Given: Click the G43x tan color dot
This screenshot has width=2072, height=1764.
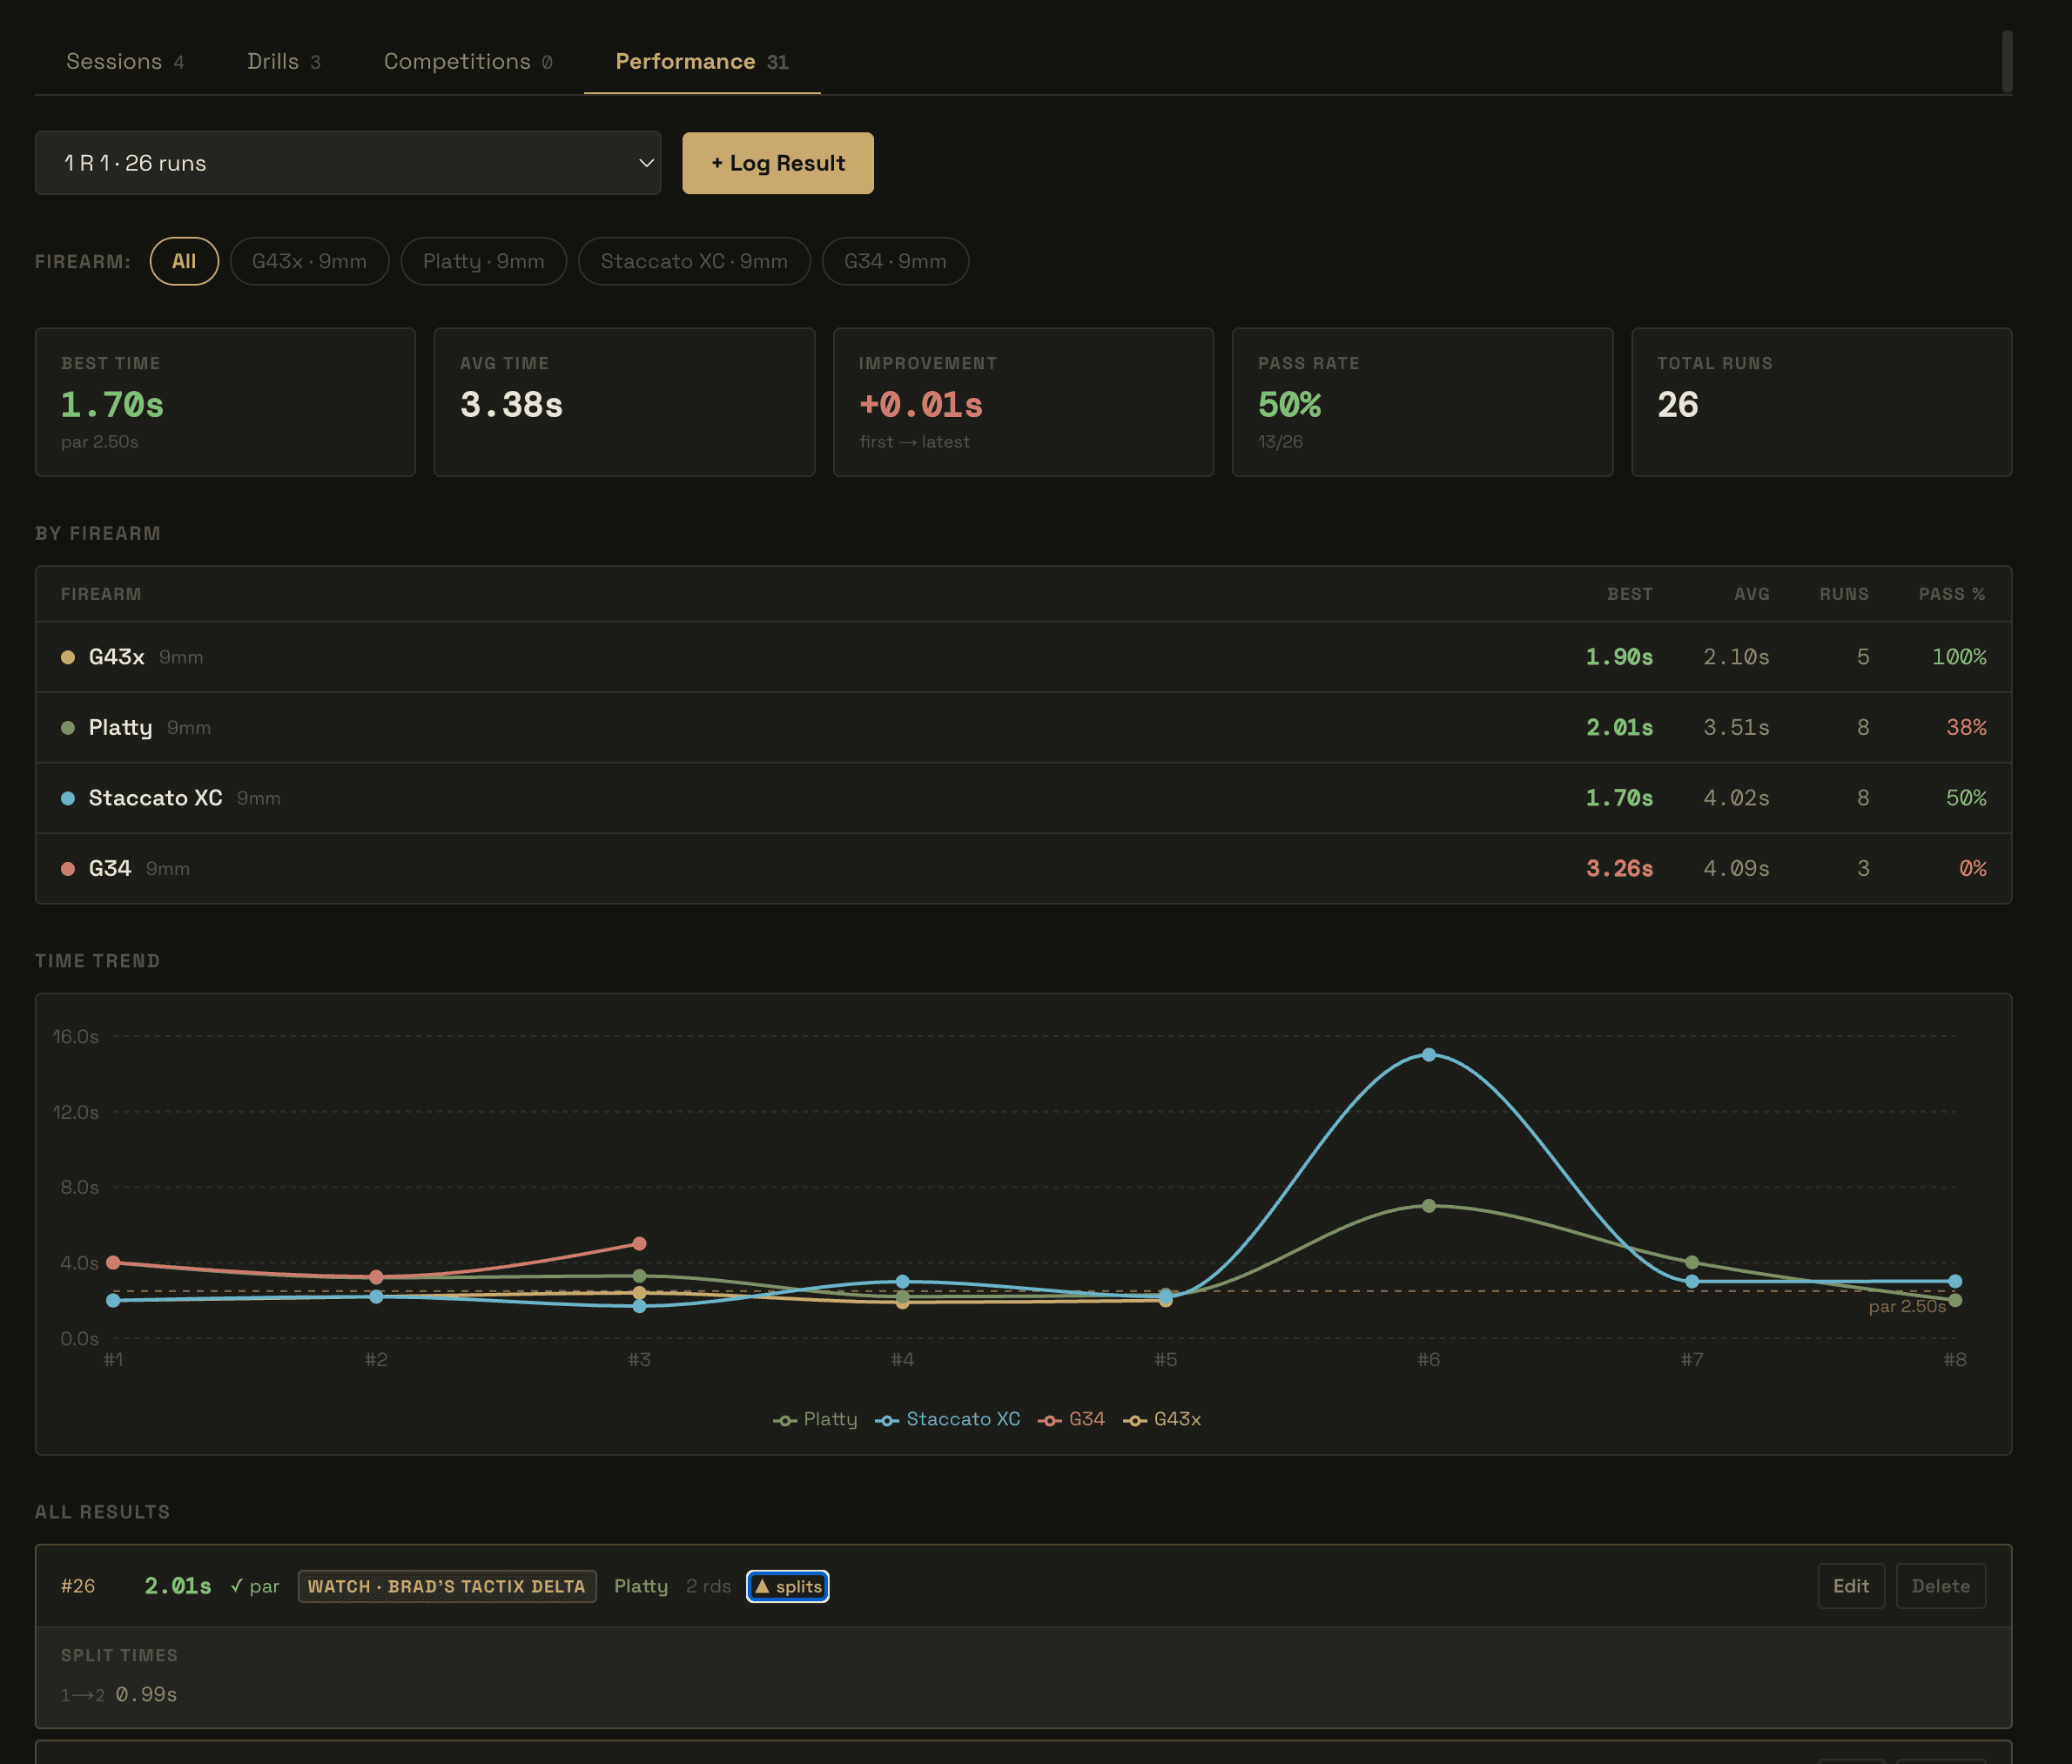Looking at the screenshot, I should [68, 657].
